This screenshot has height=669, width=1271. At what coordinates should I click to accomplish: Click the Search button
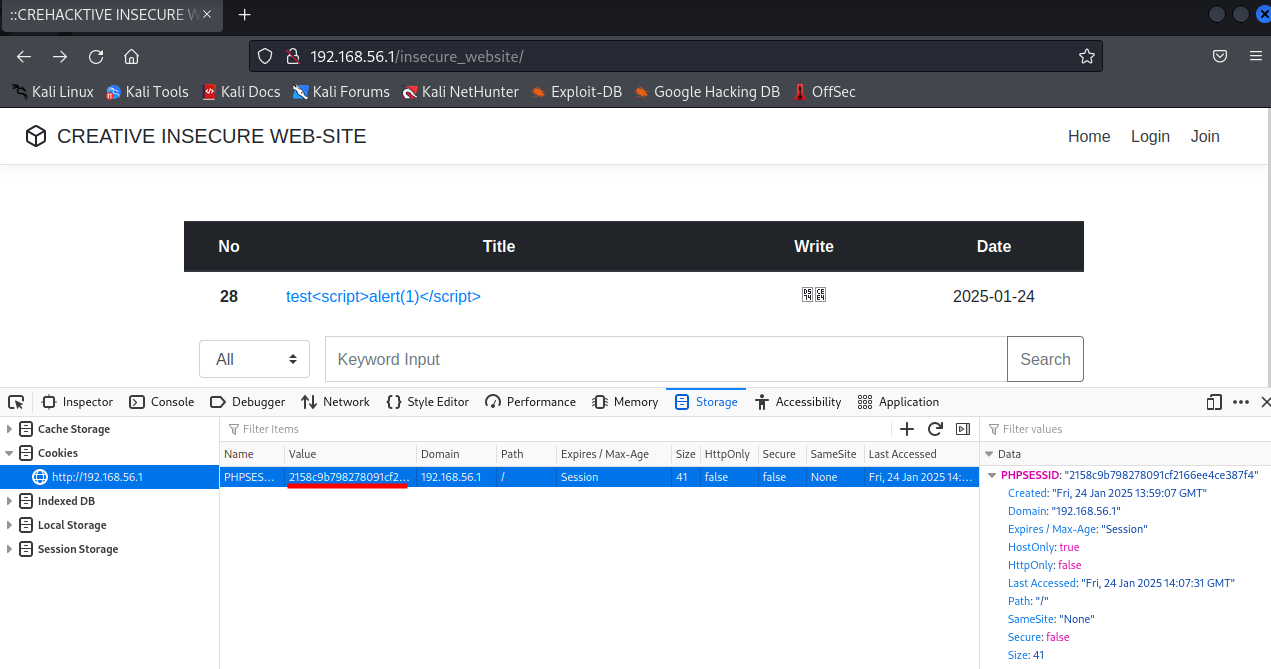[1045, 359]
